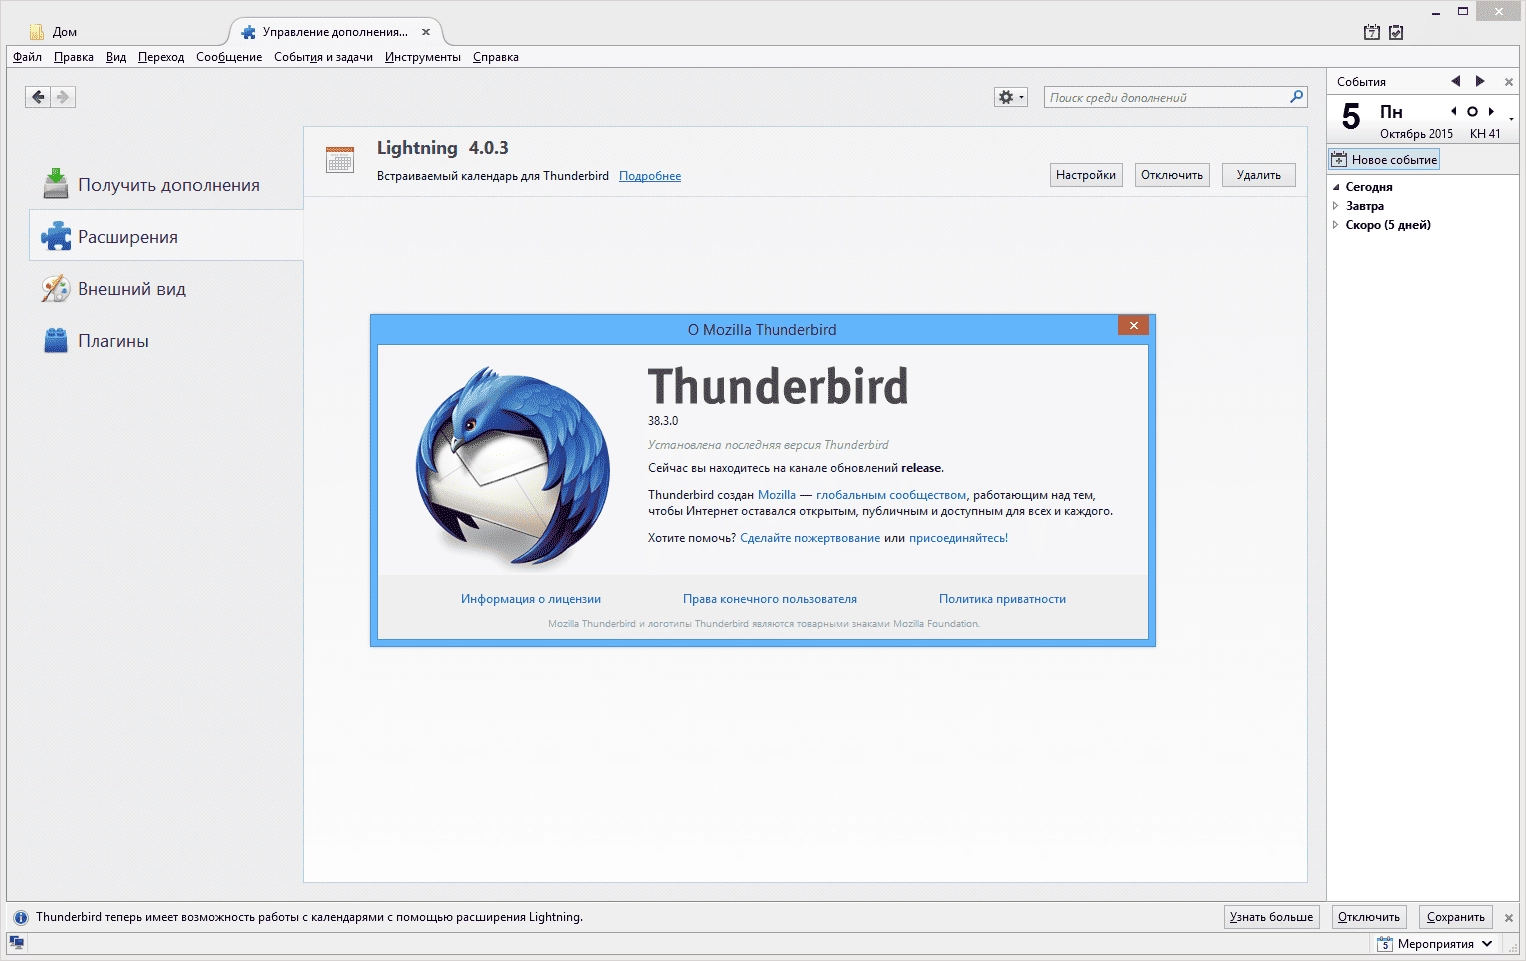Click the Удалить button for Lightning
The height and width of the screenshot is (961, 1526).
click(x=1259, y=175)
